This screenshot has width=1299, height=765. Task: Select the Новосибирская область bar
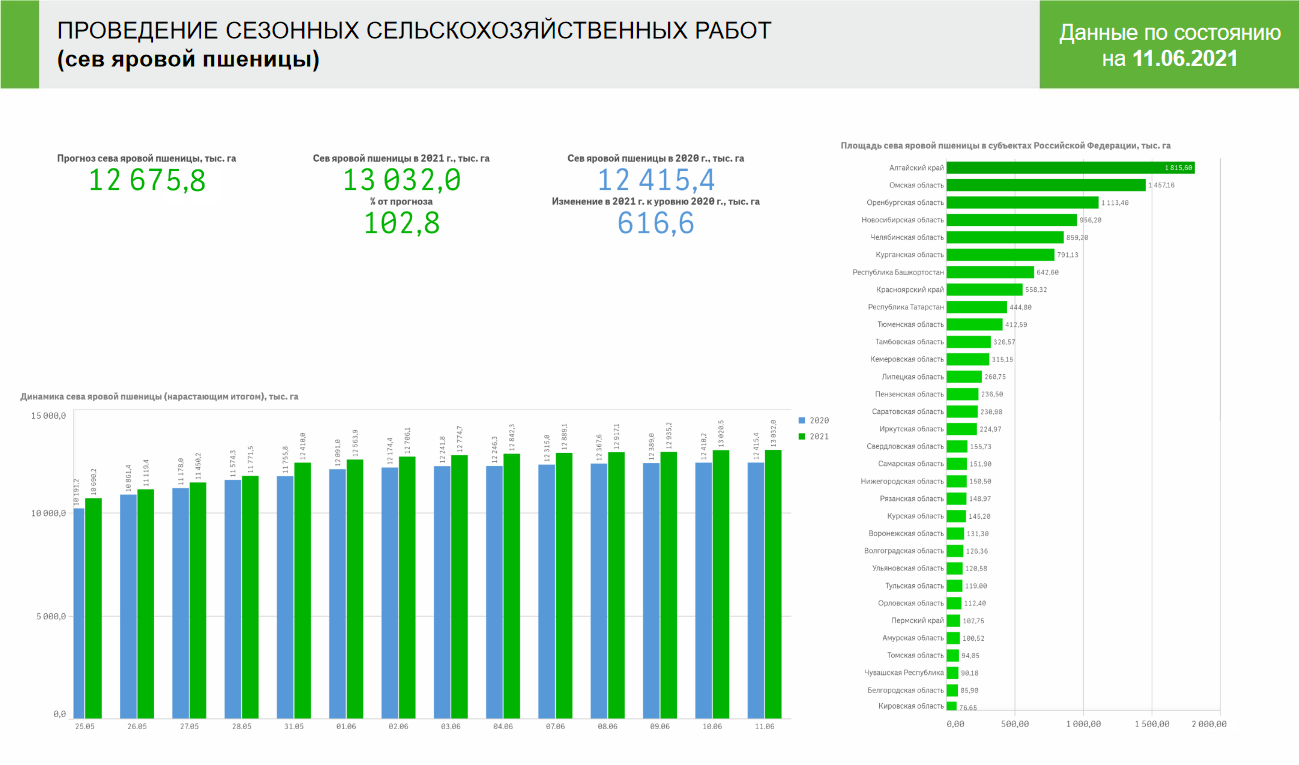coord(1011,220)
